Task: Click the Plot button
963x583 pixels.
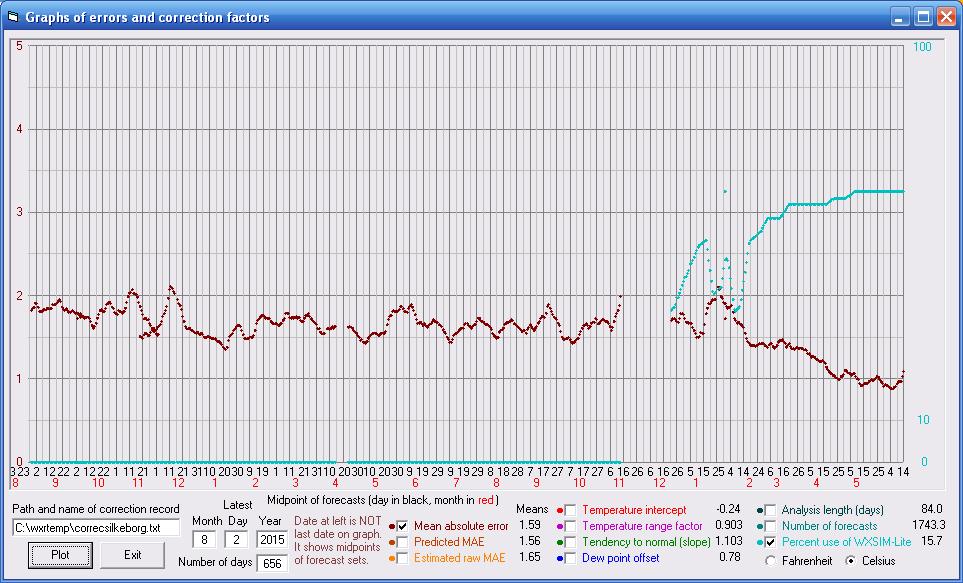Action: (59, 554)
